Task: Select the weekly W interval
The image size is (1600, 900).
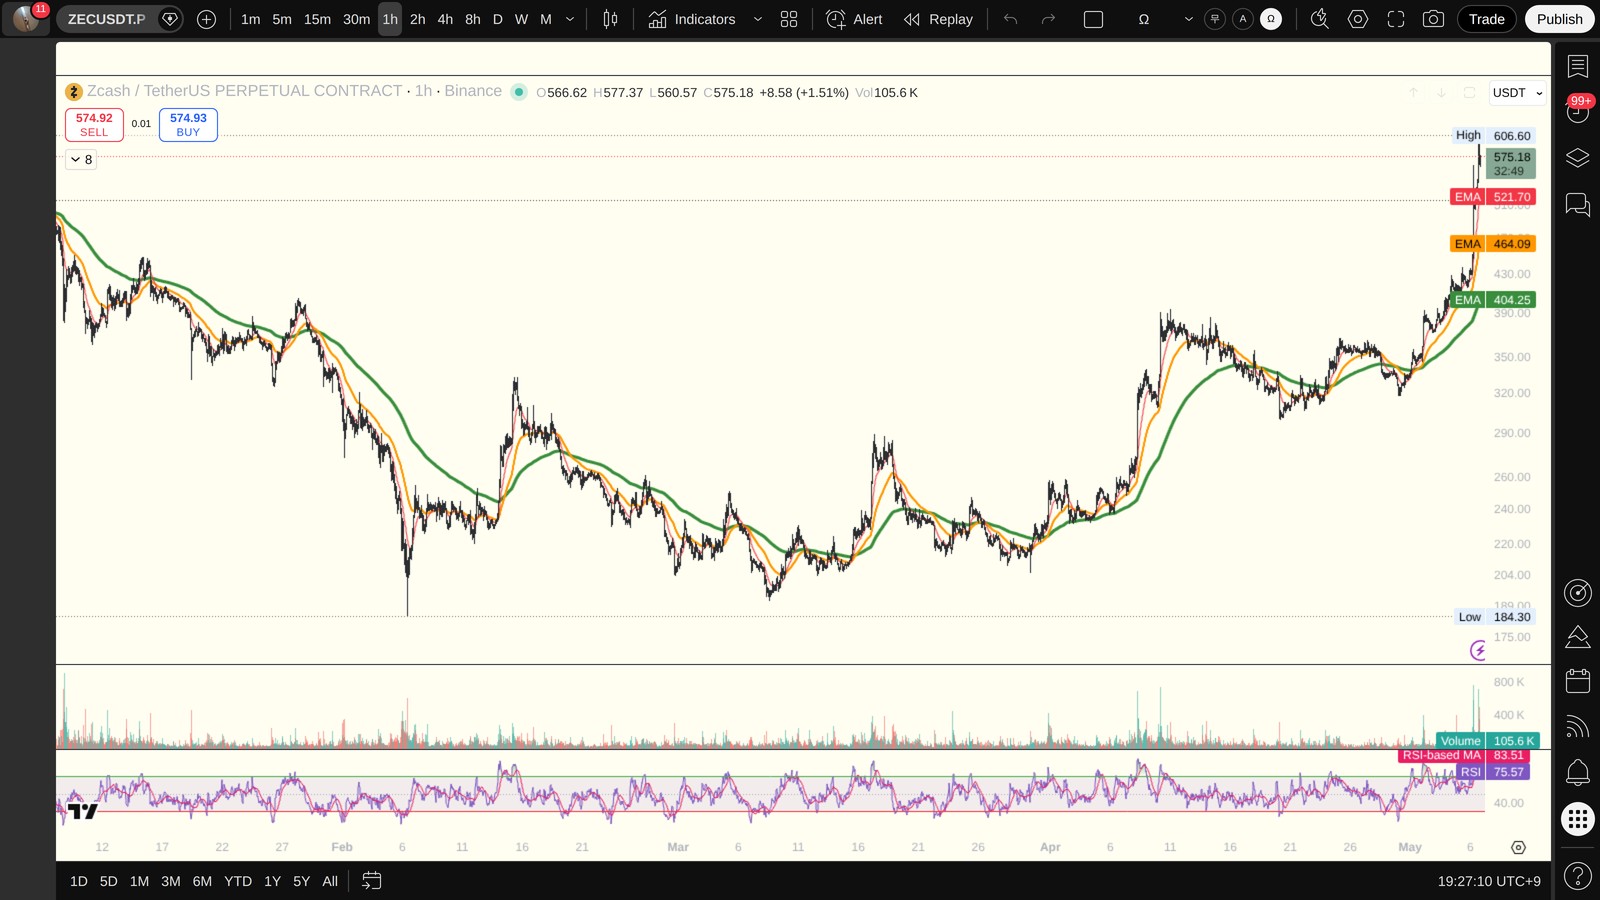Action: coord(521,19)
